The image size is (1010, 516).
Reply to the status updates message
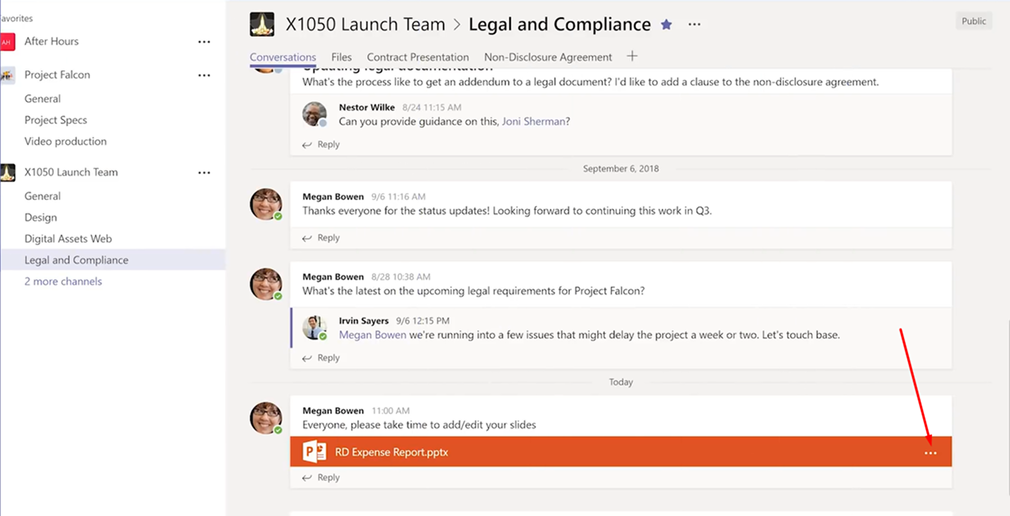click(x=321, y=238)
